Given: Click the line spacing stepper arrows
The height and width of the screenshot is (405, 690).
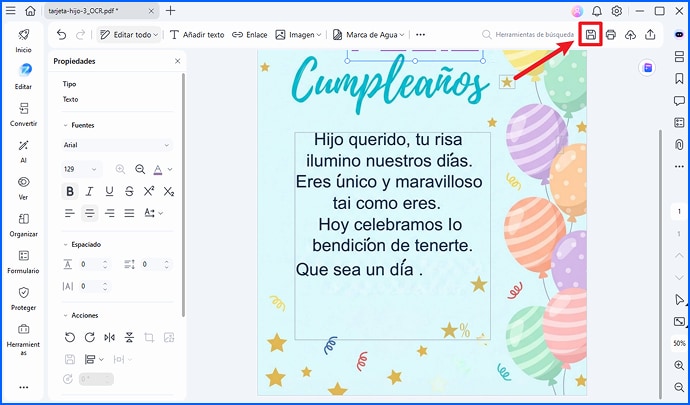Looking at the screenshot, I should [x=166, y=264].
